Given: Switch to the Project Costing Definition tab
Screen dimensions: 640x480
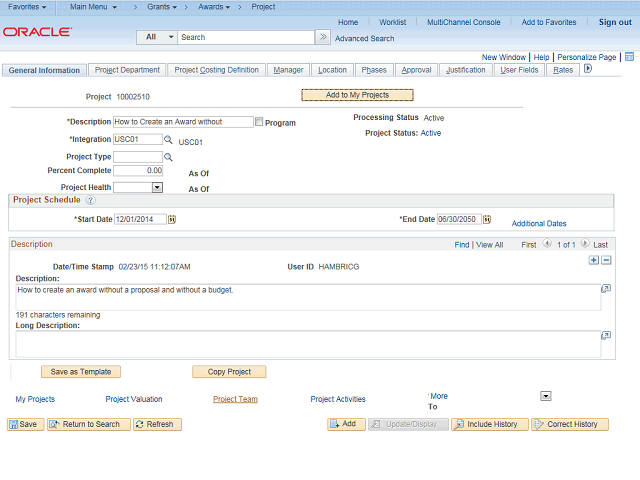Looking at the screenshot, I should [217, 70].
